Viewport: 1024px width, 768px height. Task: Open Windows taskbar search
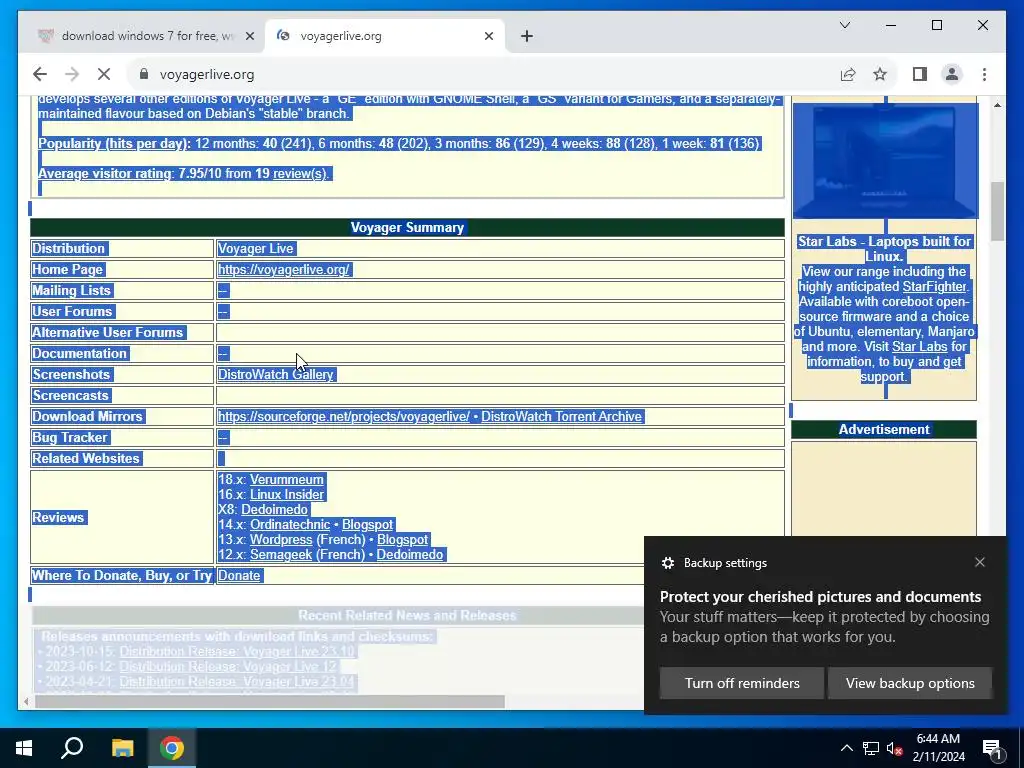(x=72, y=748)
